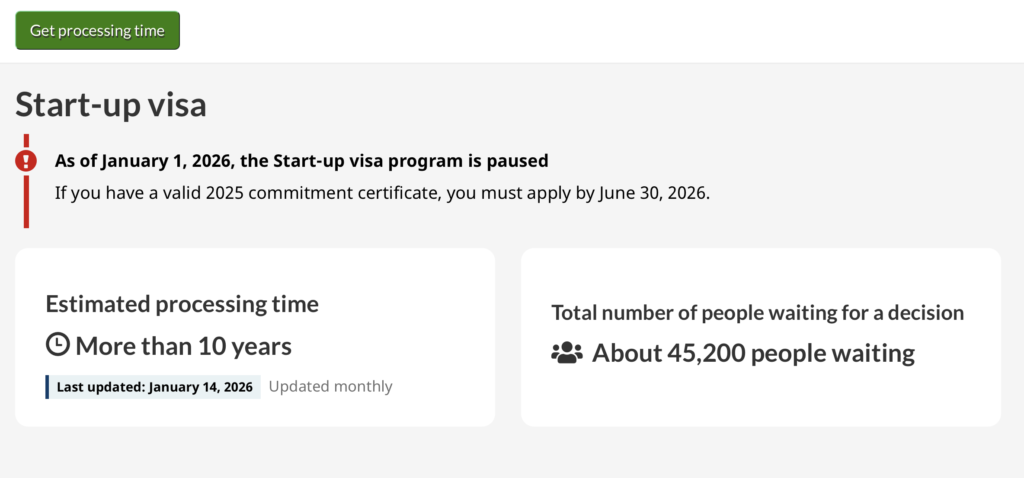Click the bold program paused notice text

[301, 160]
